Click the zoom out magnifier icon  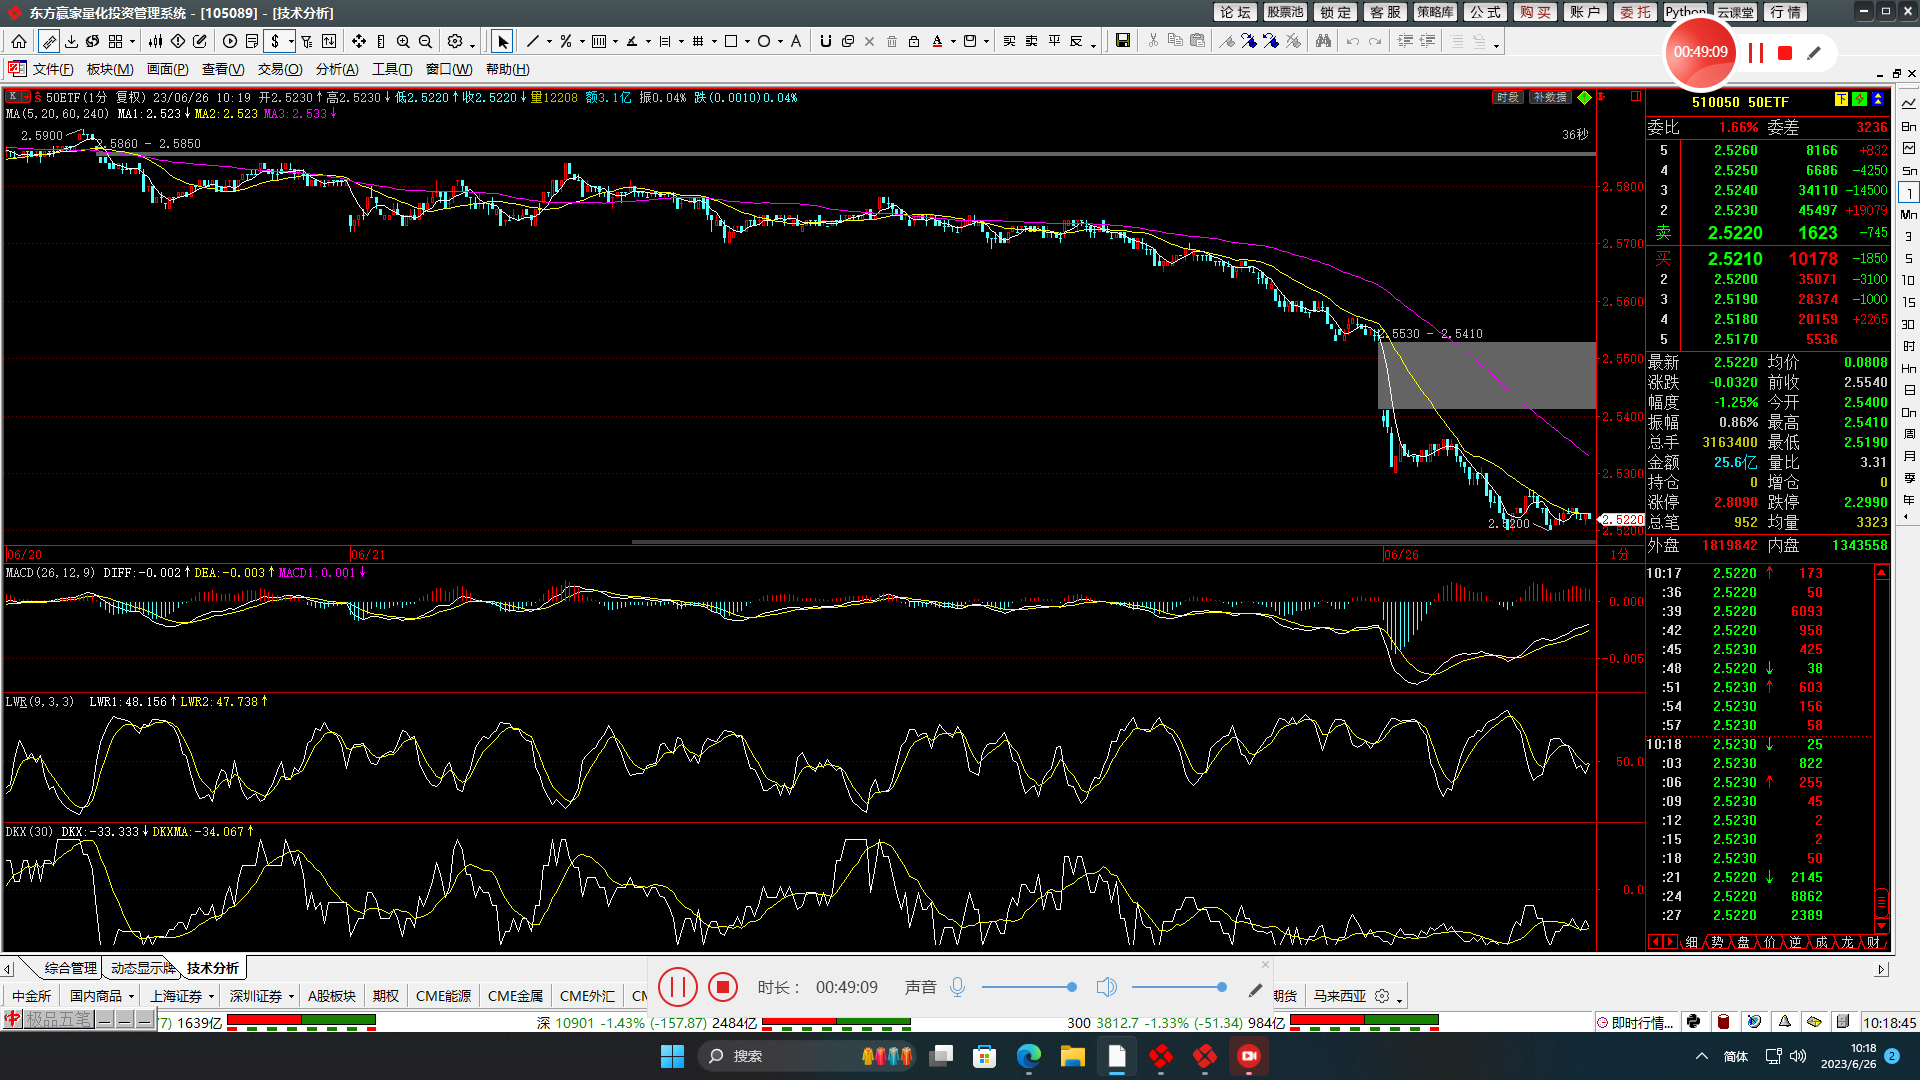[x=425, y=41]
